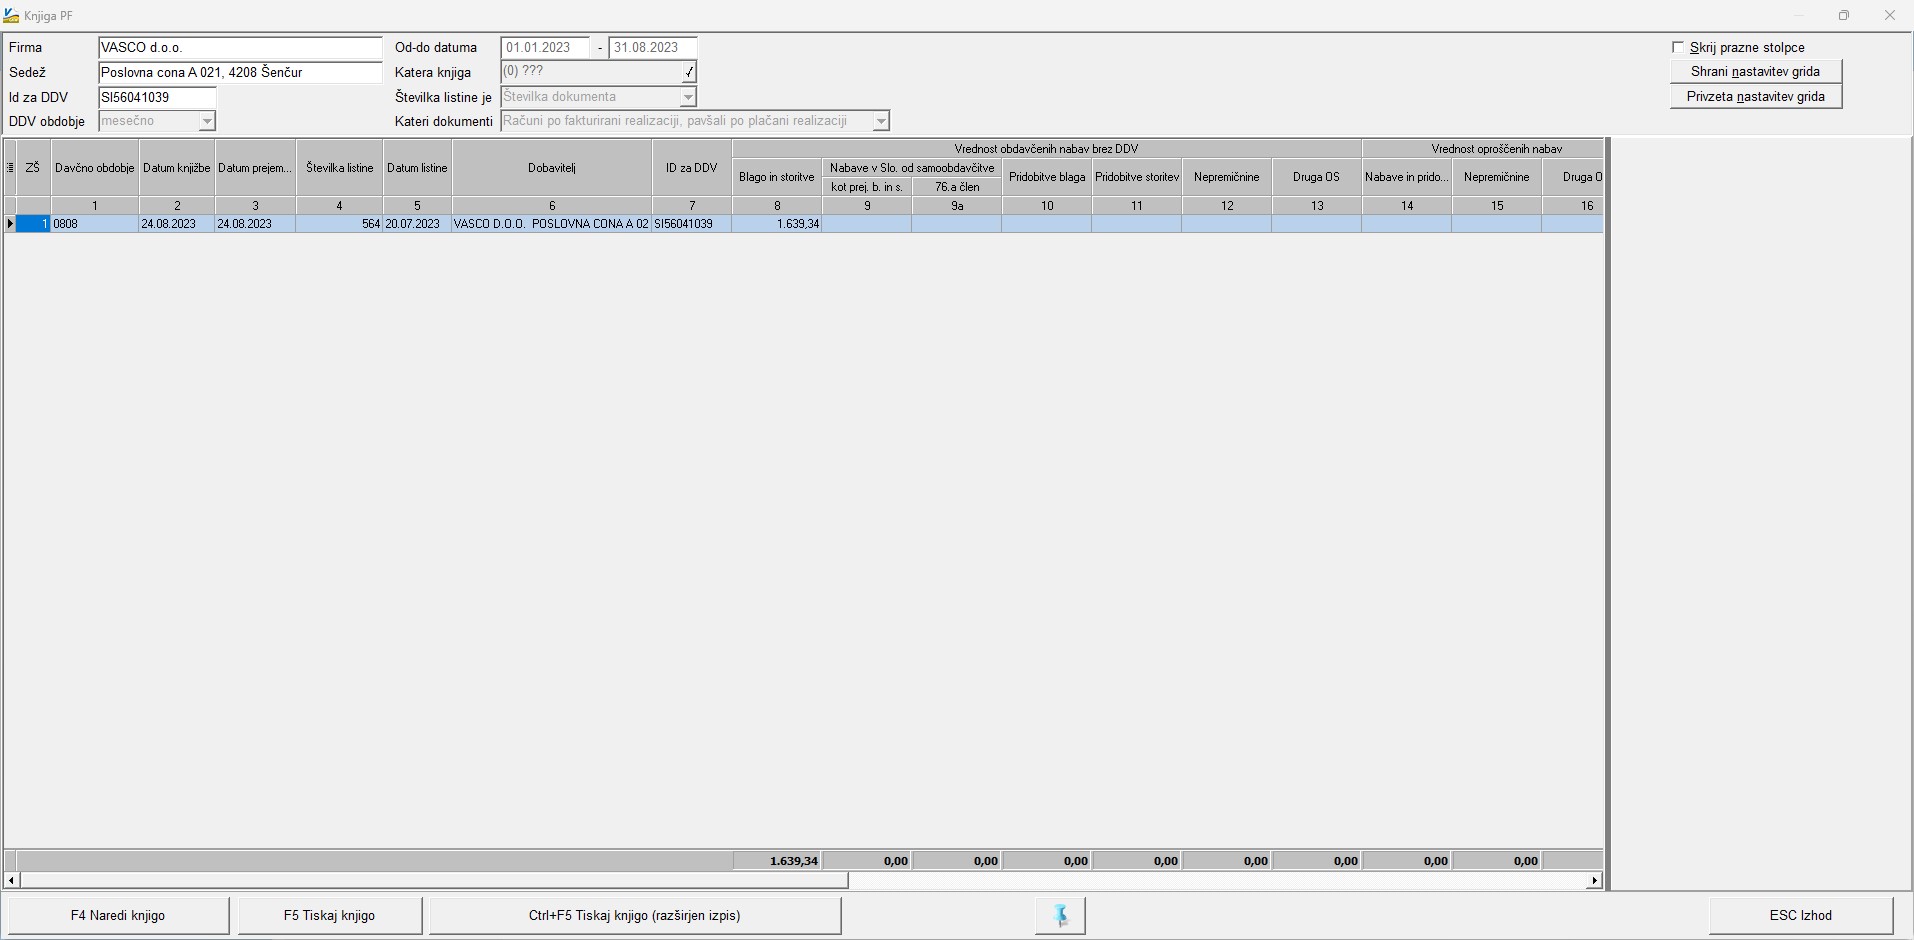Click the horizontal scrollbar thumb

[x=434, y=881]
